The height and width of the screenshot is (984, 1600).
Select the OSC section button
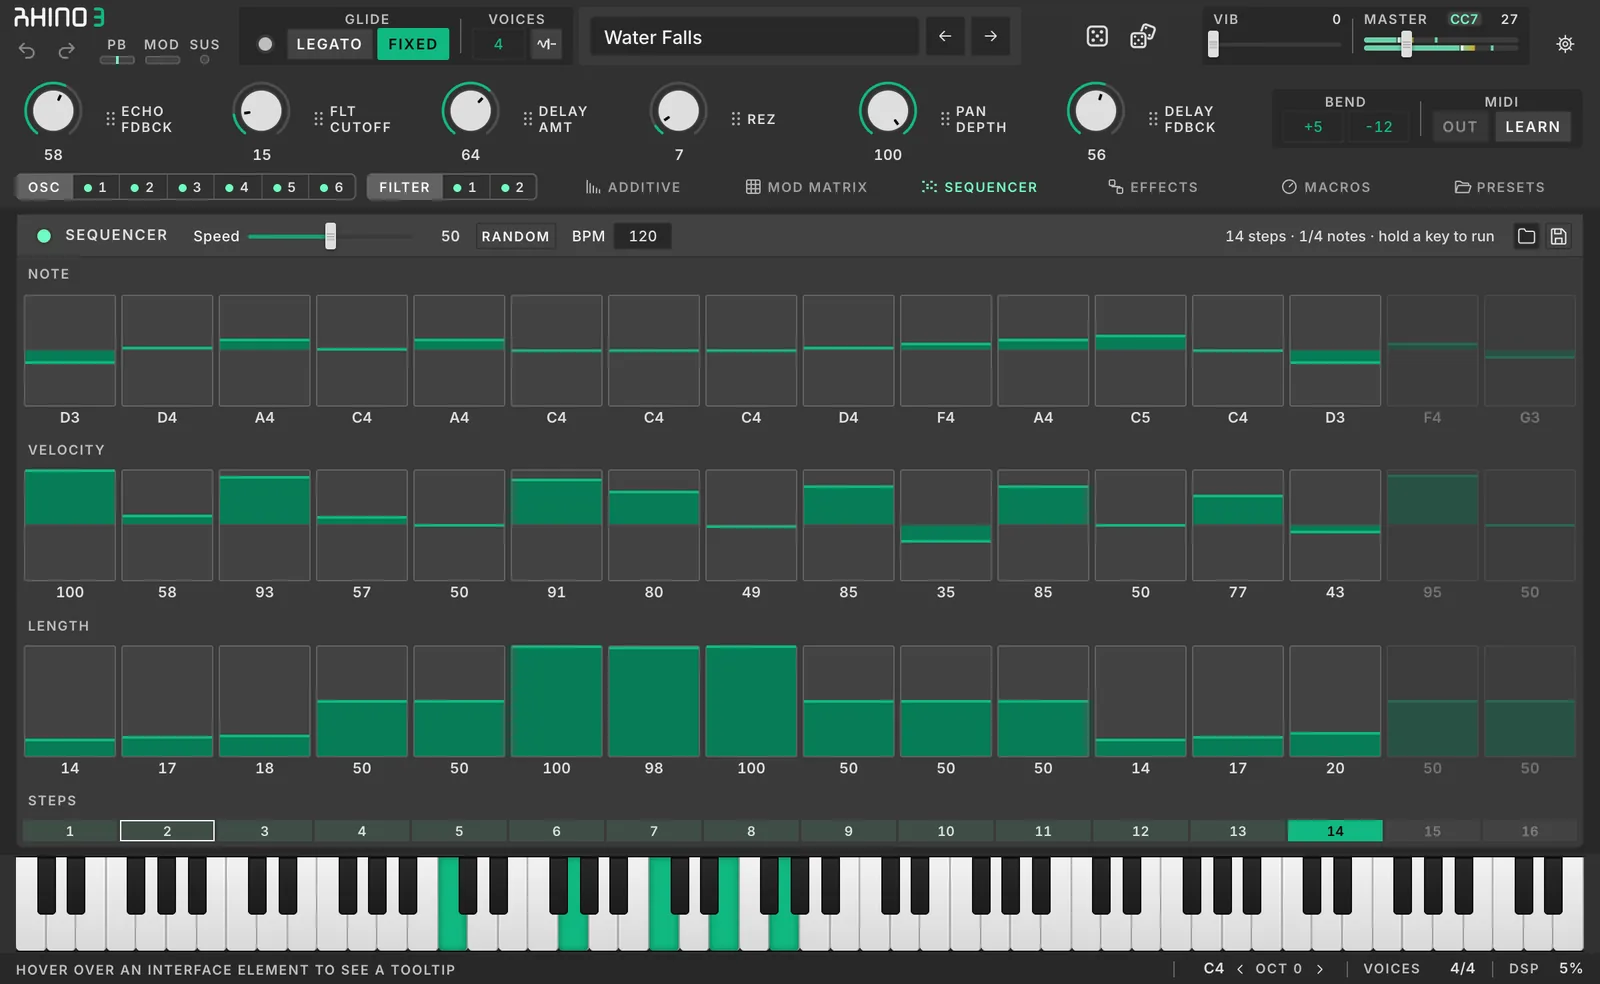(44, 187)
